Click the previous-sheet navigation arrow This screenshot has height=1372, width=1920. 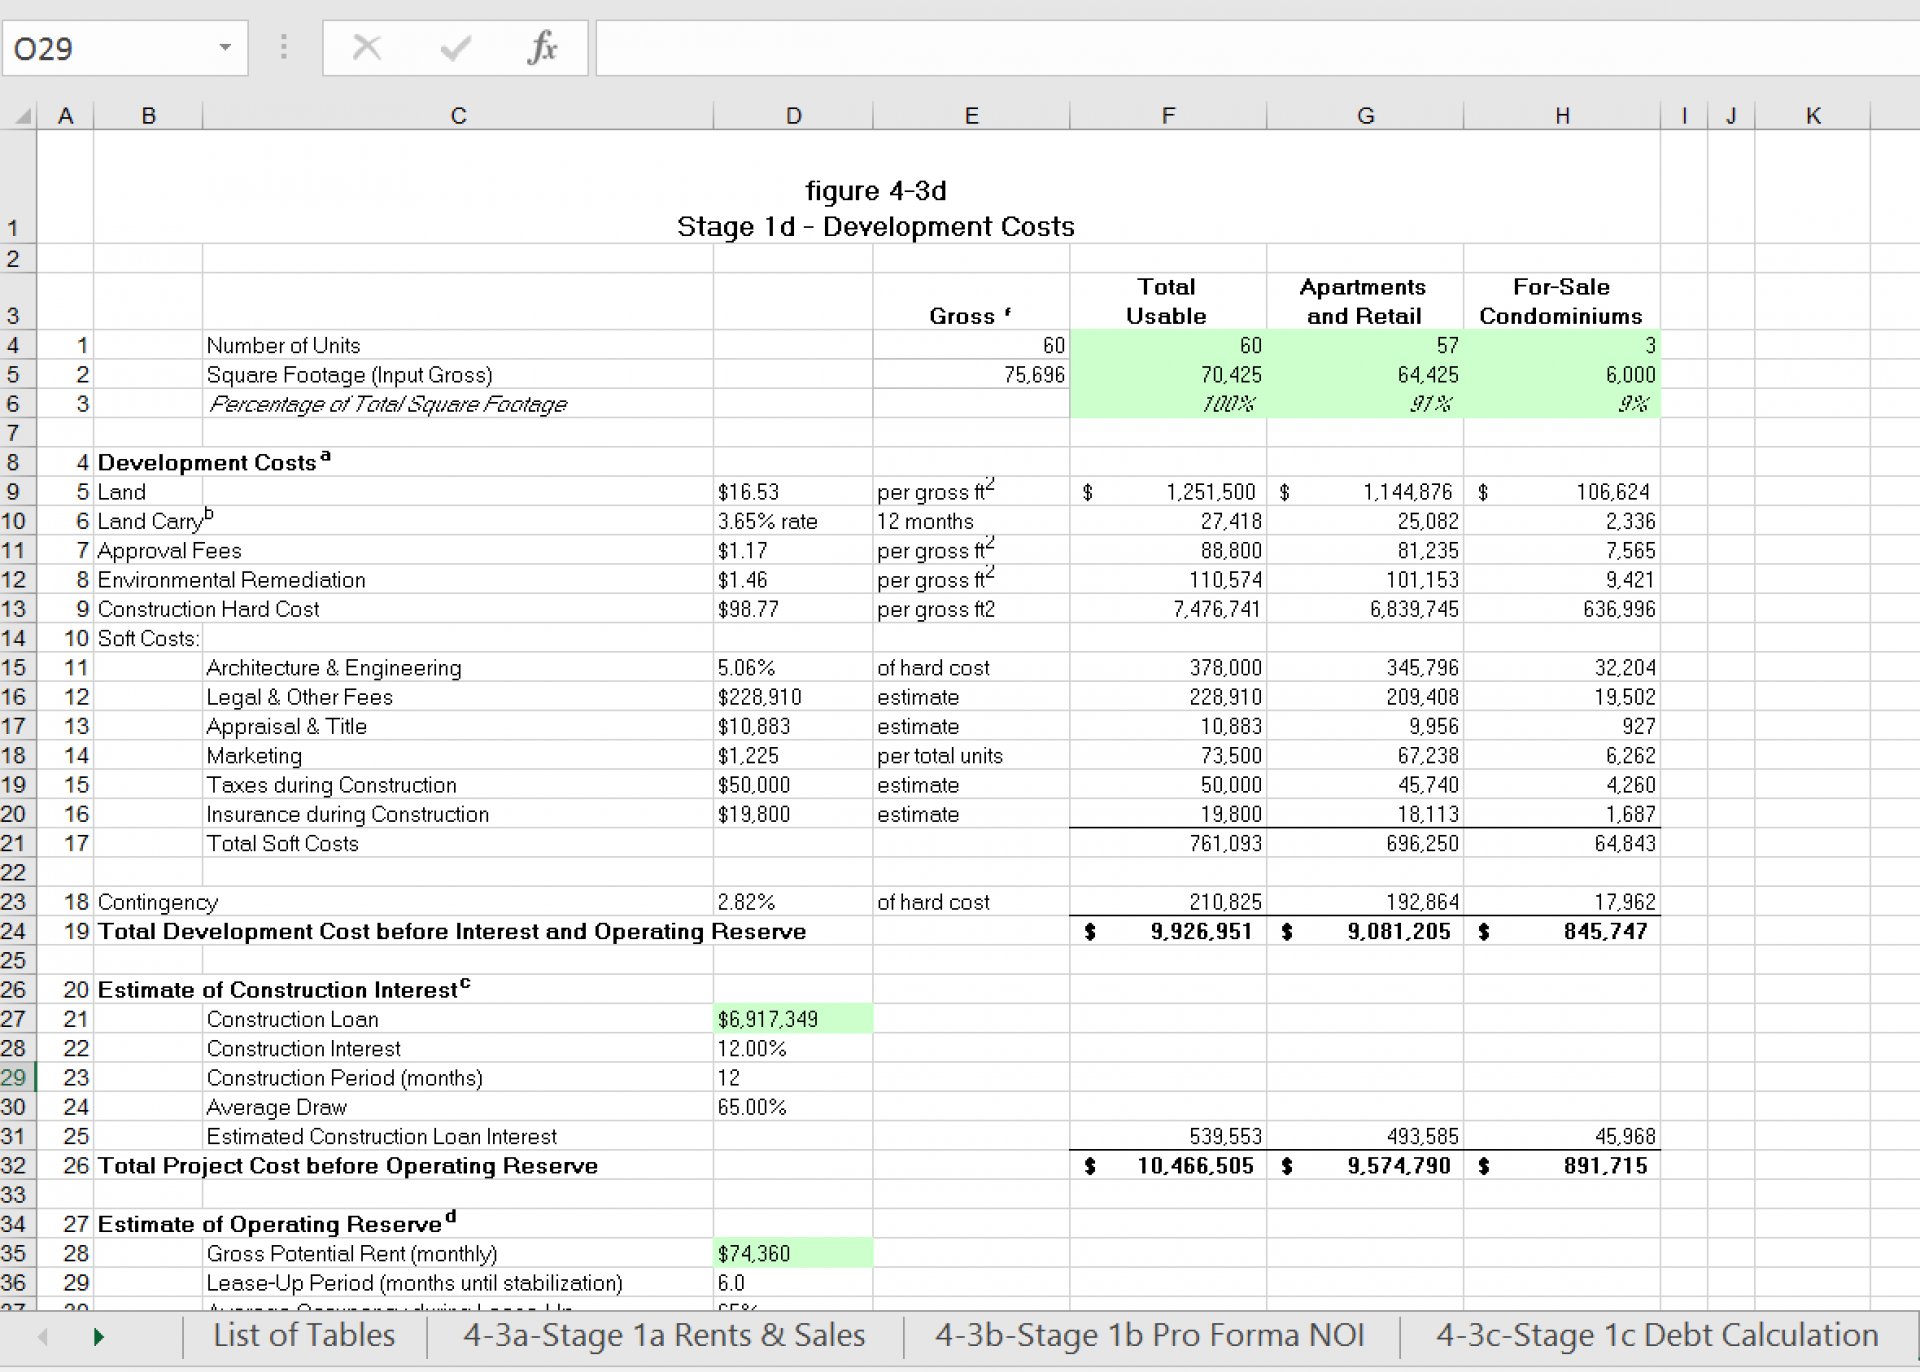pyautogui.click(x=40, y=1335)
